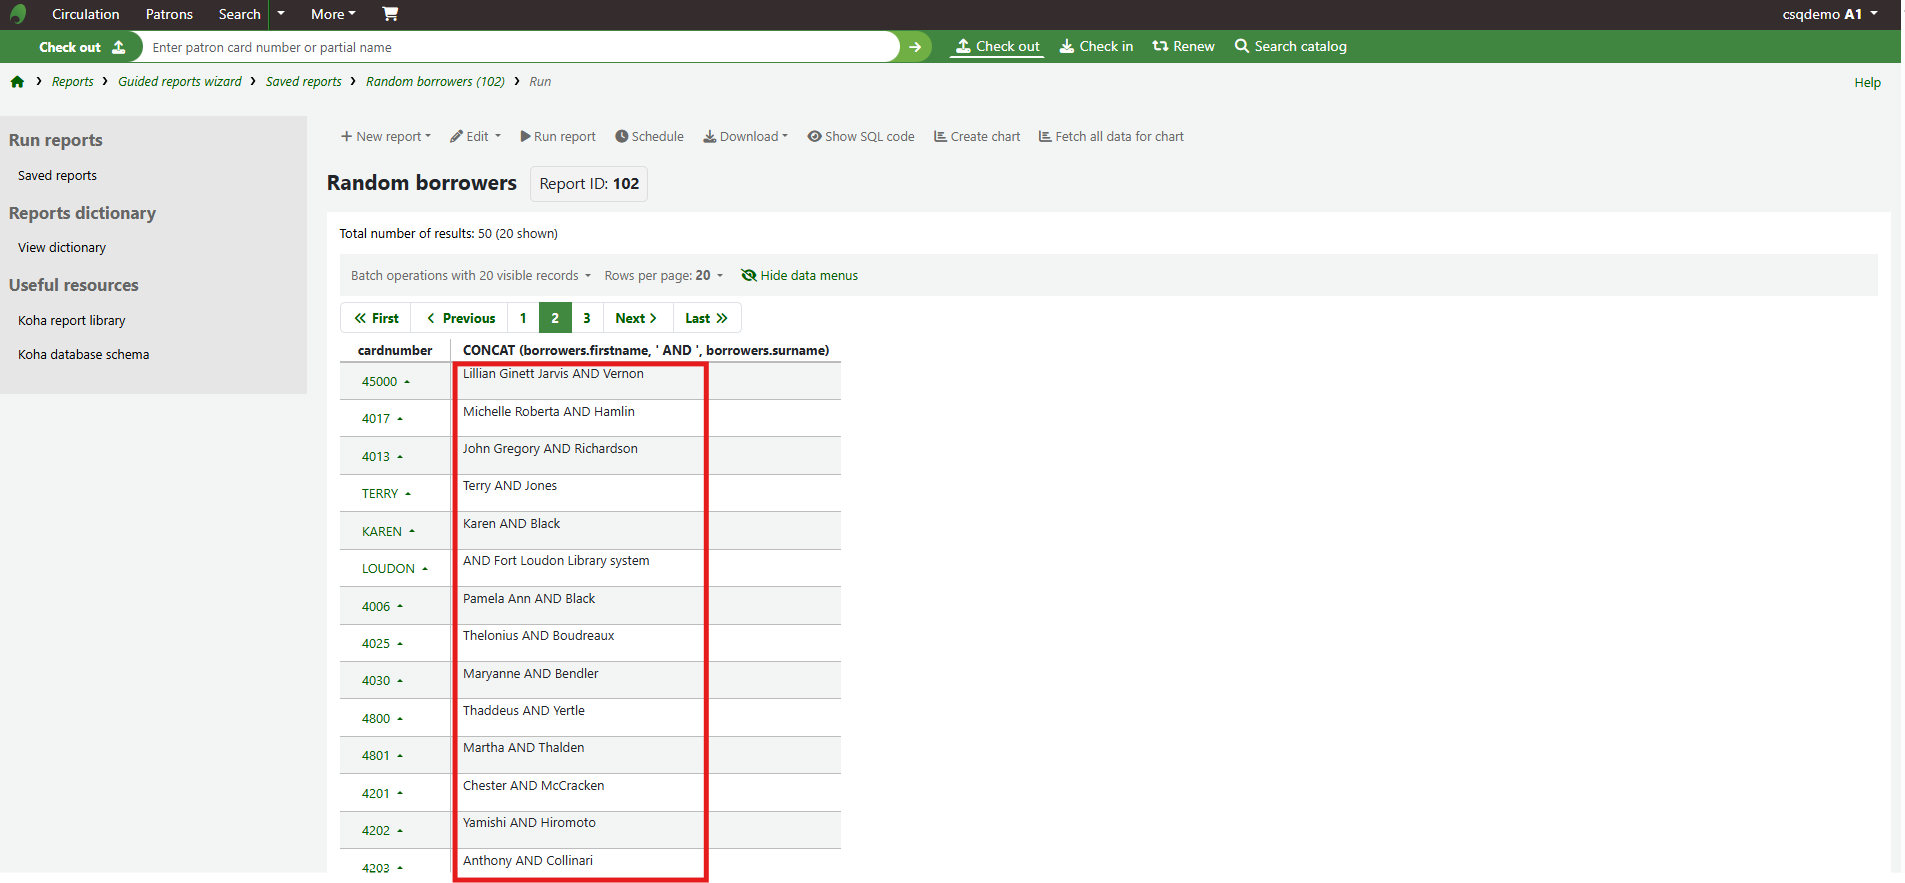Expand New report dropdown
The width and height of the screenshot is (1905, 883).
386,137
